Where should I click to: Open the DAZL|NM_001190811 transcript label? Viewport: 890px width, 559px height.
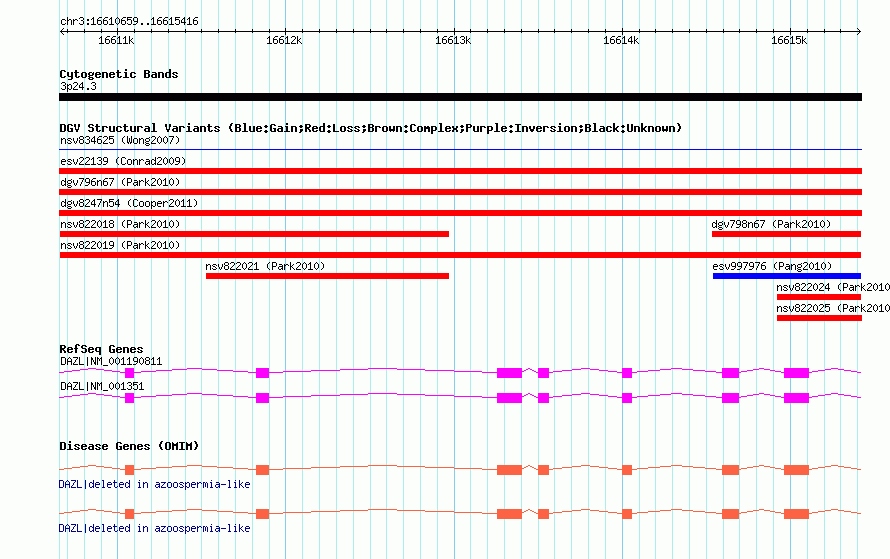tap(111, 362)
